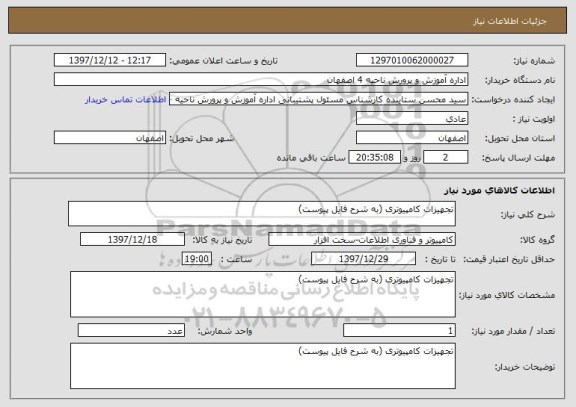Click the label ایجاد کننده درخواست
This screenshot has width=576, height=407.
(x=513, y=100)
